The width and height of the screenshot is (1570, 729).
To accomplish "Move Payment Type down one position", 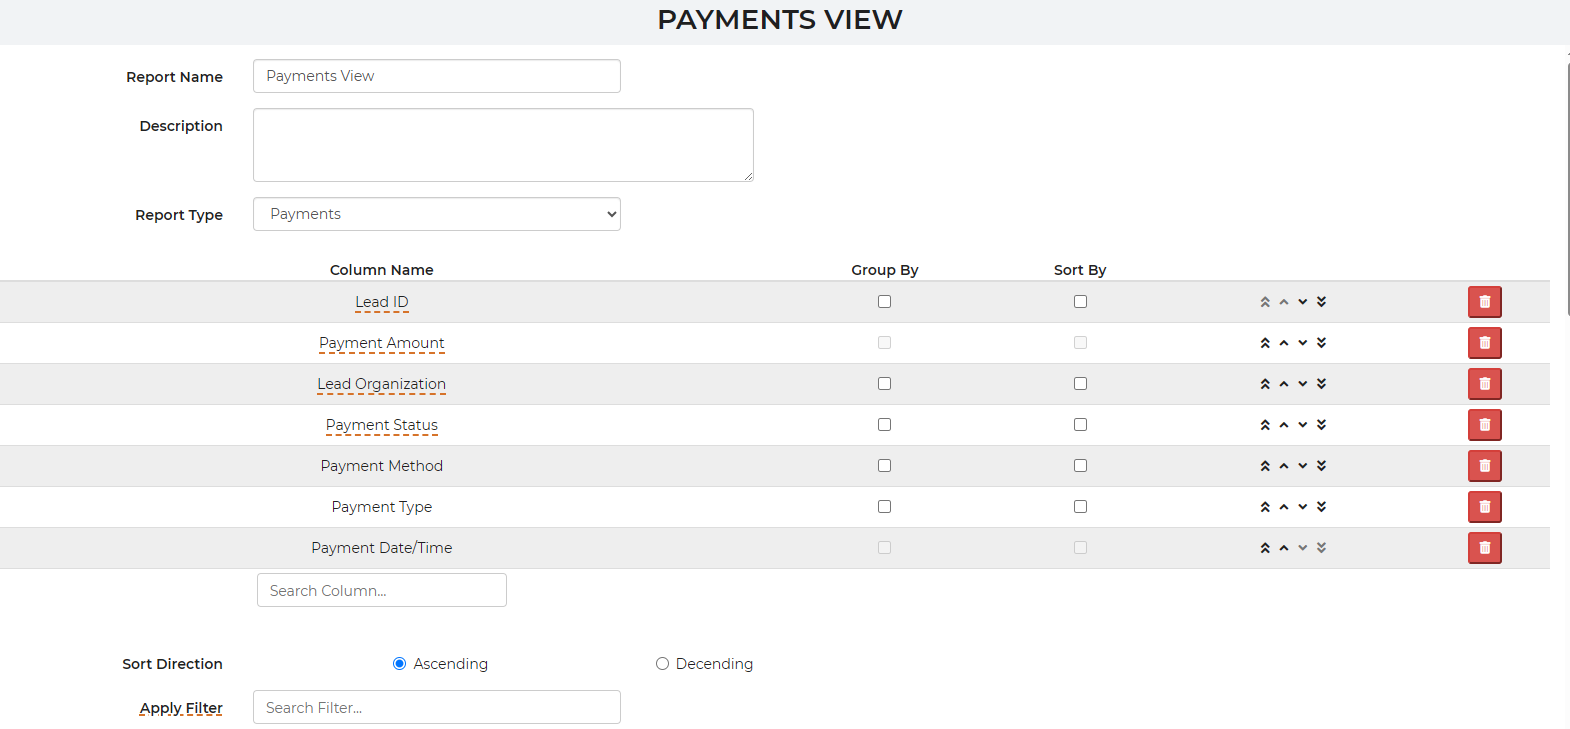I will (x=1303, y=507).
